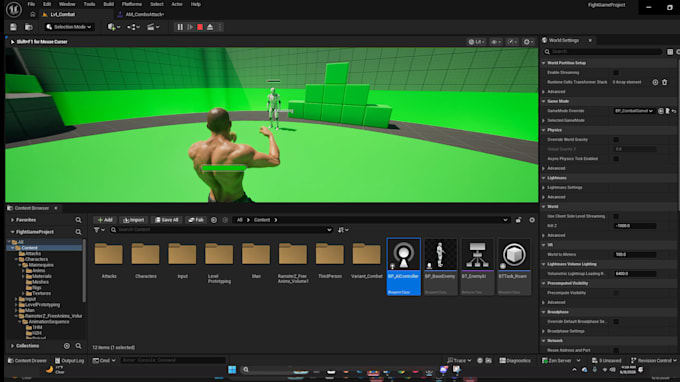
Task: Expand the Favorites section
Action: pos(12,220)
